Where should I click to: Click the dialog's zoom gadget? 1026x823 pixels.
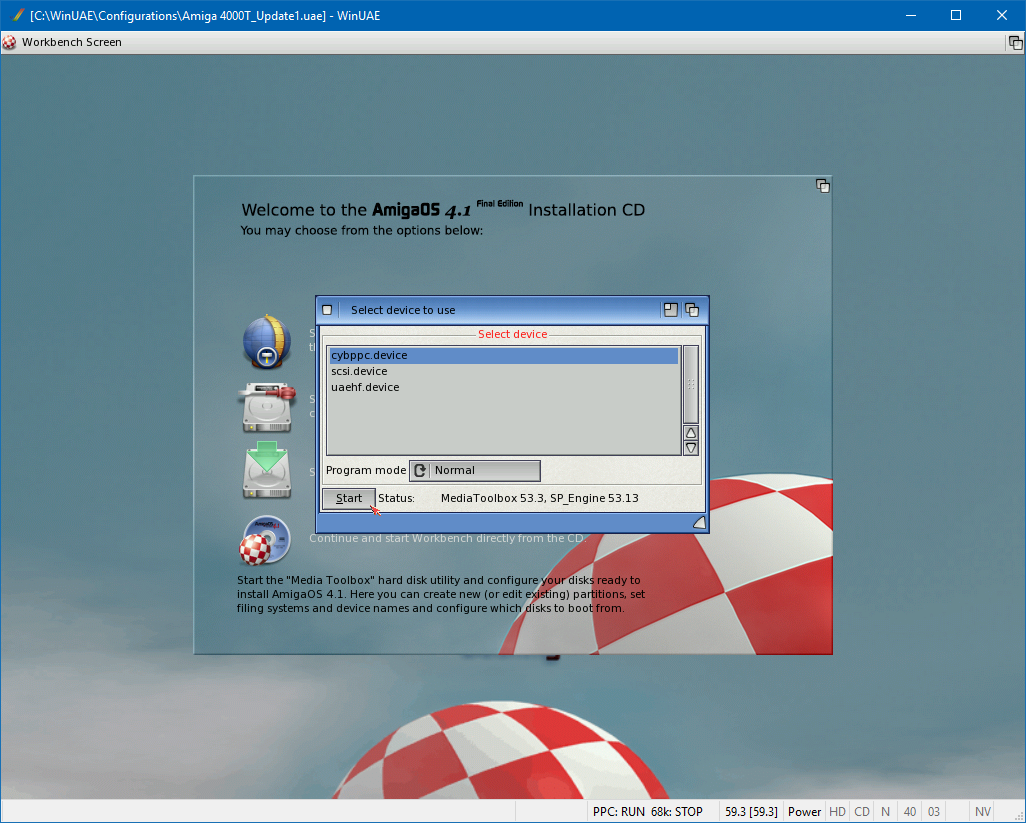pyautogui.click(x=671, y=310)
